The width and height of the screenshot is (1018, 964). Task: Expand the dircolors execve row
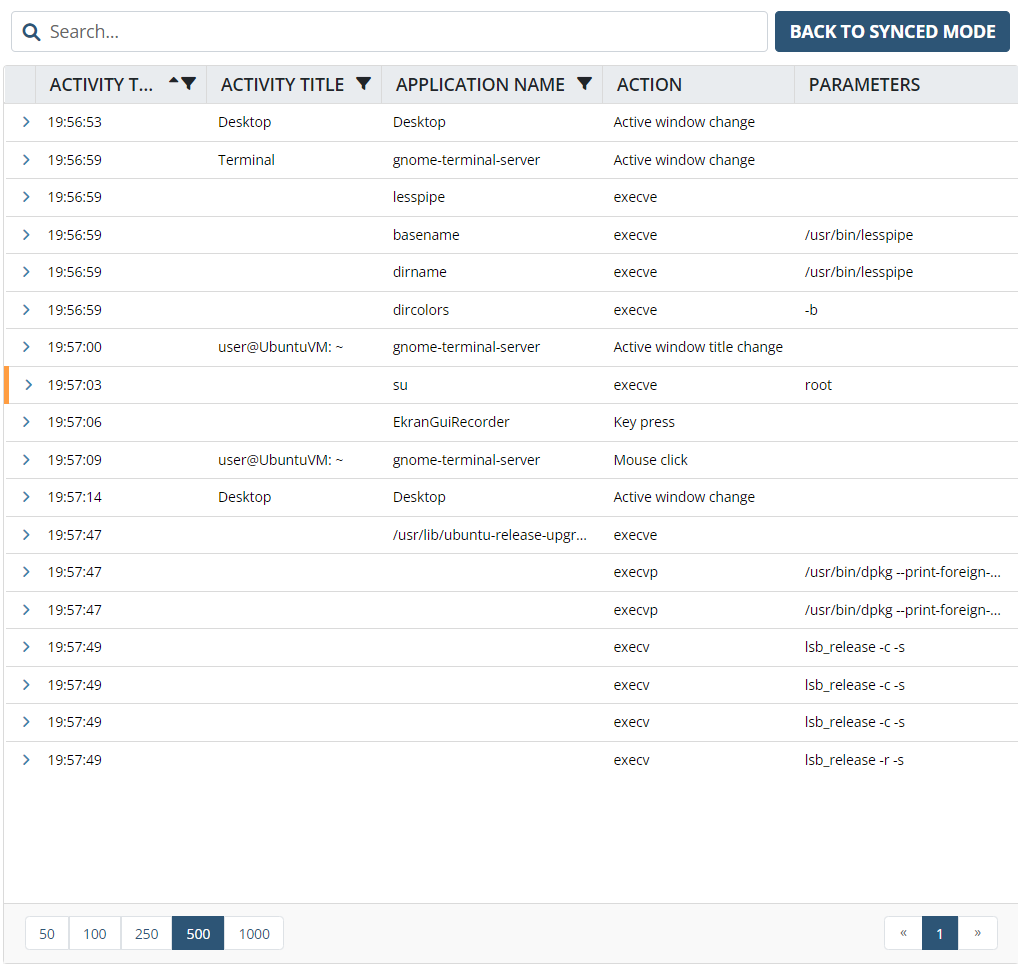(x=26, y=310)
